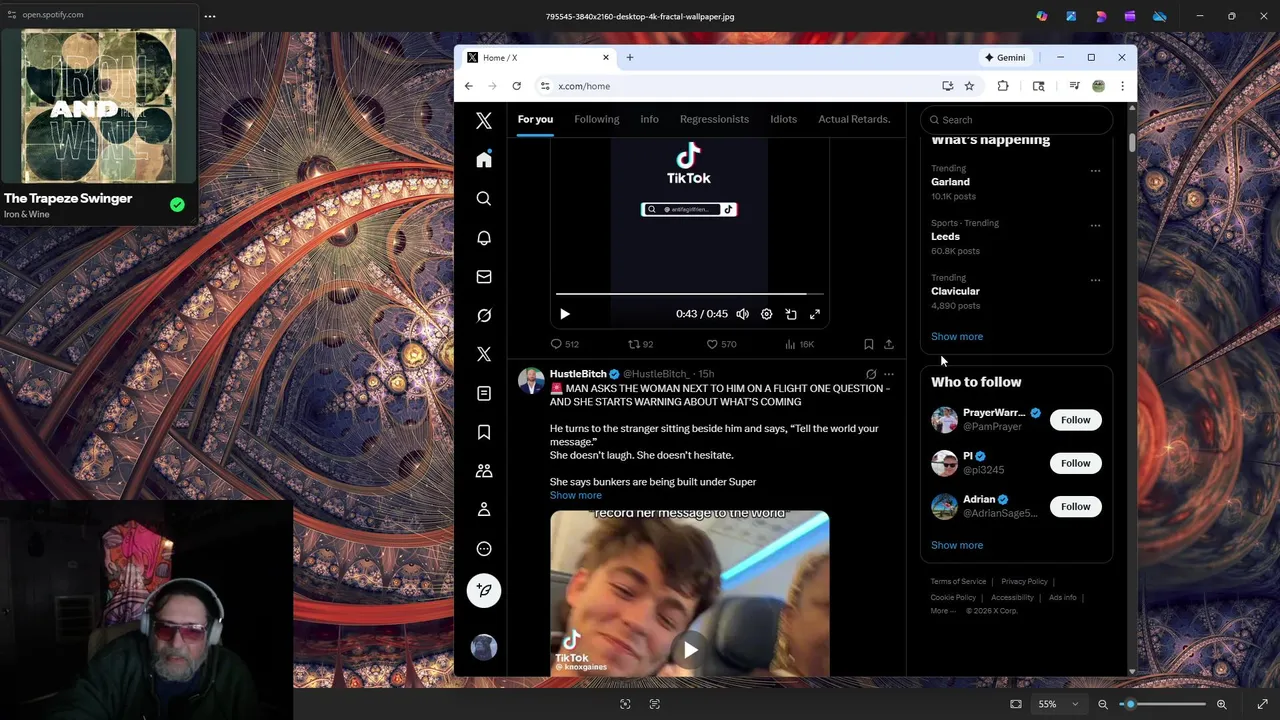The height and width of the screenshot is (720, 1280).
Task: Show more under What's happening
Action: [x=957, y=337]
